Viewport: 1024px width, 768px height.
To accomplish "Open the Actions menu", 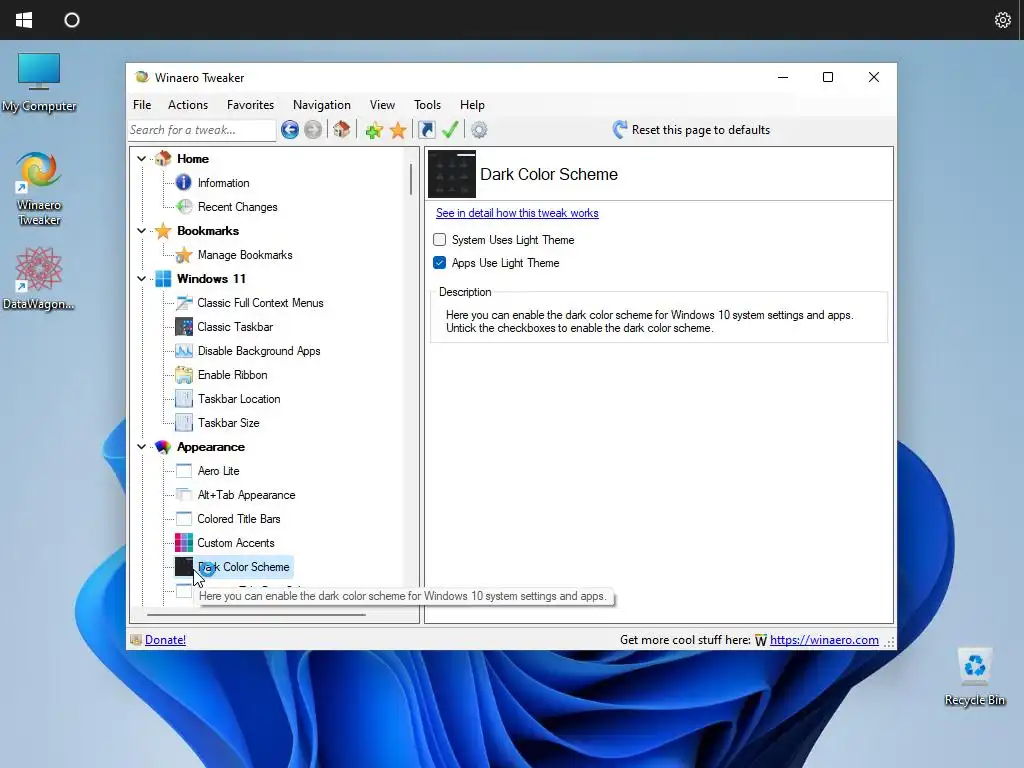I will [x=188, y=104].
